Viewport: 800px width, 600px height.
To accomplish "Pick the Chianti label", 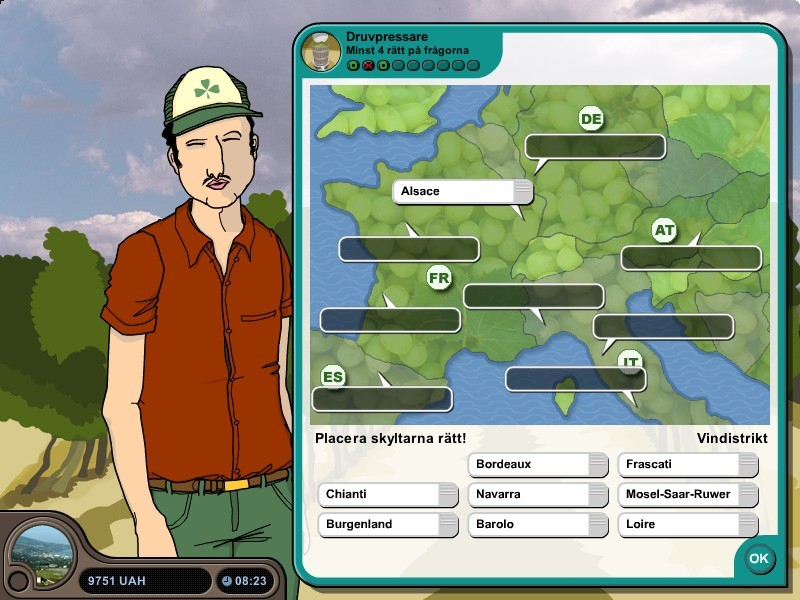I will 388,494.
